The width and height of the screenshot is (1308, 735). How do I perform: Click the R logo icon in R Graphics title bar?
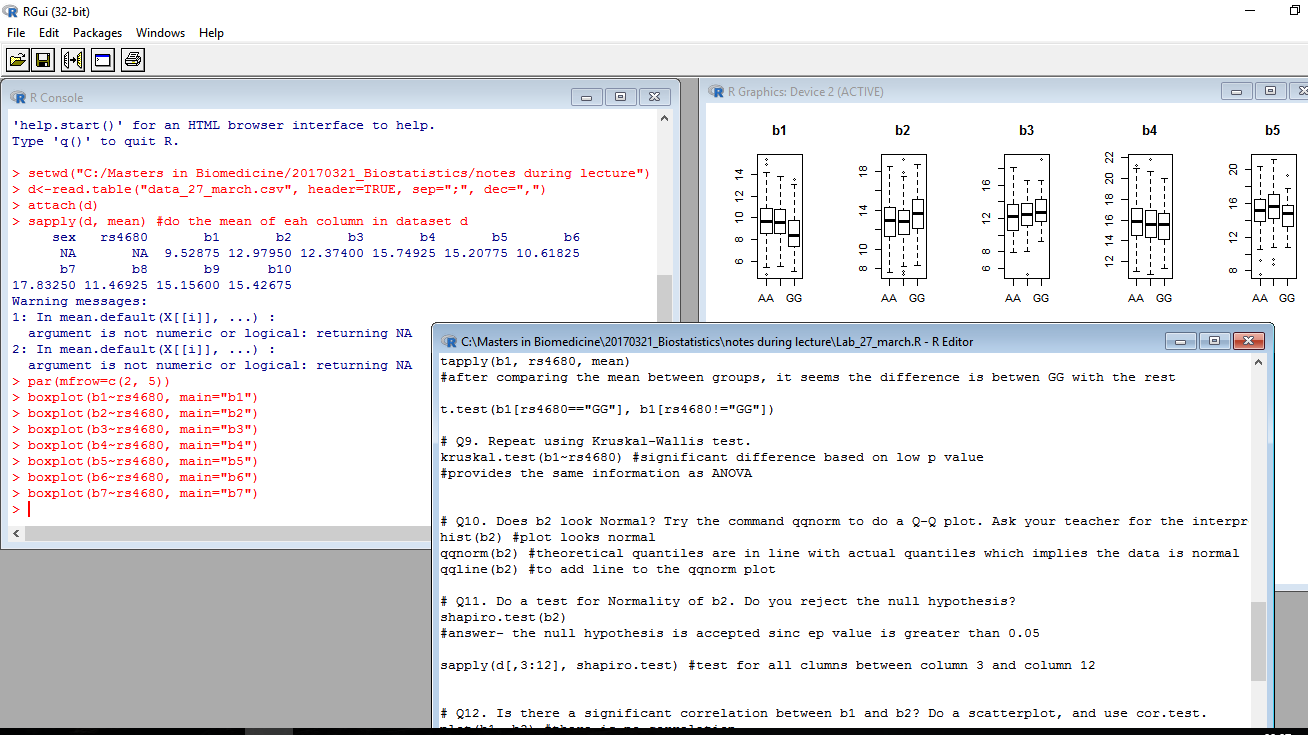coord(716,91)
